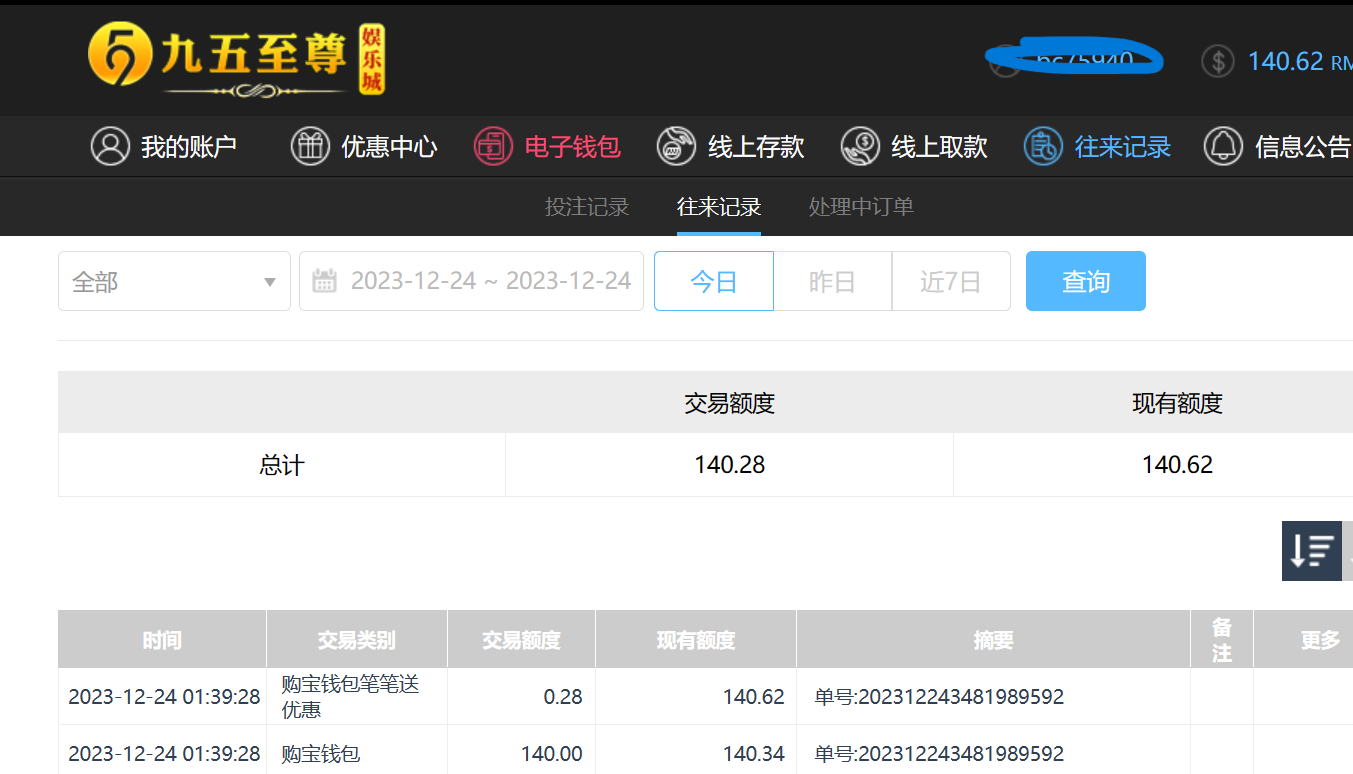The width and height of the screenshot is (1353, 774).
Task: Click the 购宝钱包 type in 140.00 row
Action: click(320, 754)
